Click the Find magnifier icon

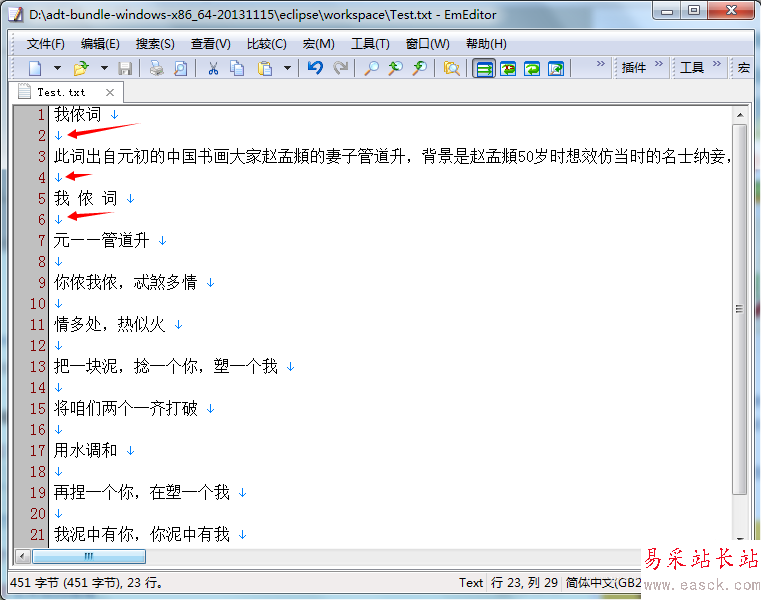click(371, 68)
